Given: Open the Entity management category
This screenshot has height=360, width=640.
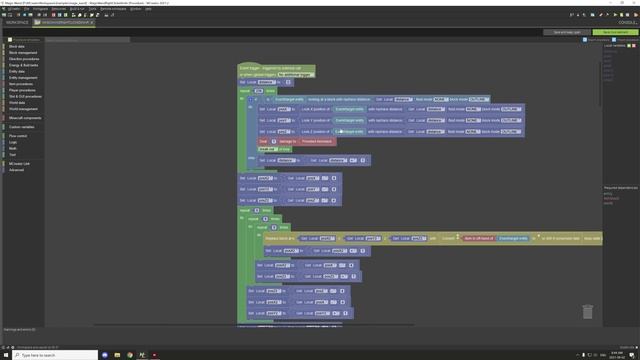Looking at the screenshot, I should 23,78.
